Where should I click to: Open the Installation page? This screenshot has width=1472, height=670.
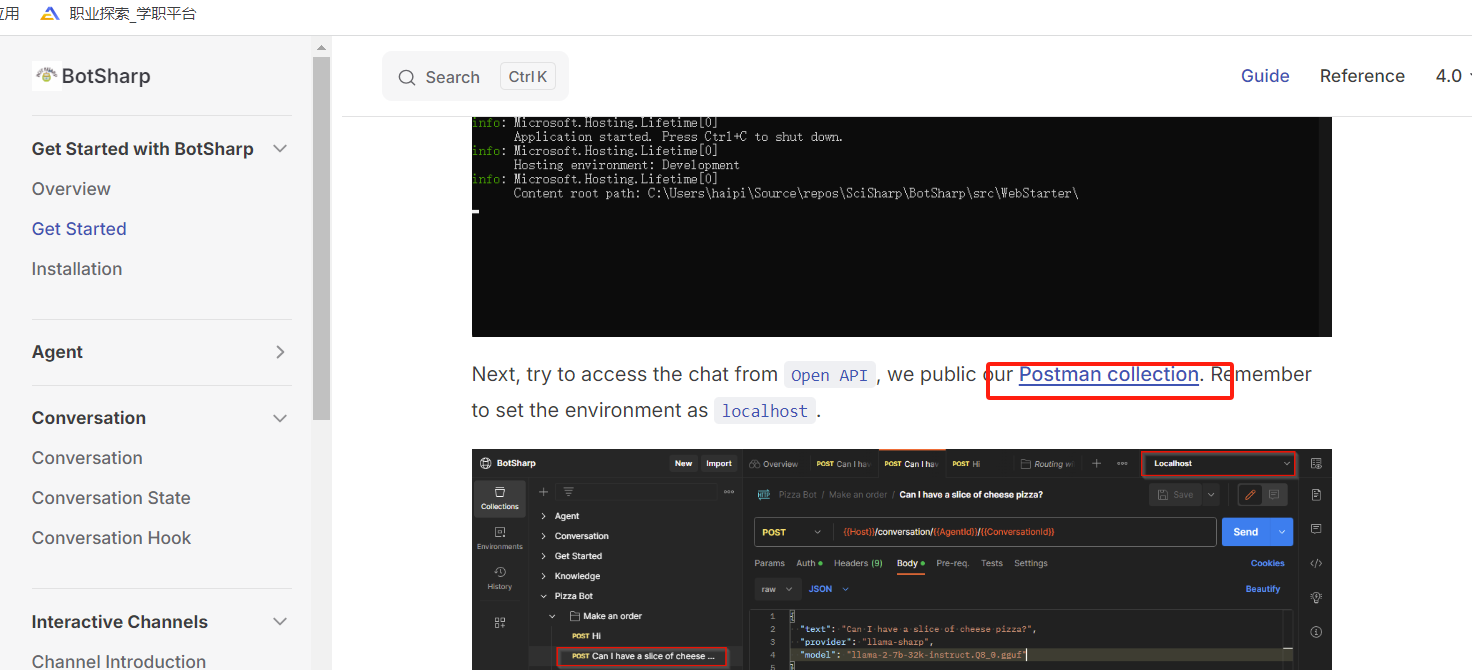pos(77,269)
